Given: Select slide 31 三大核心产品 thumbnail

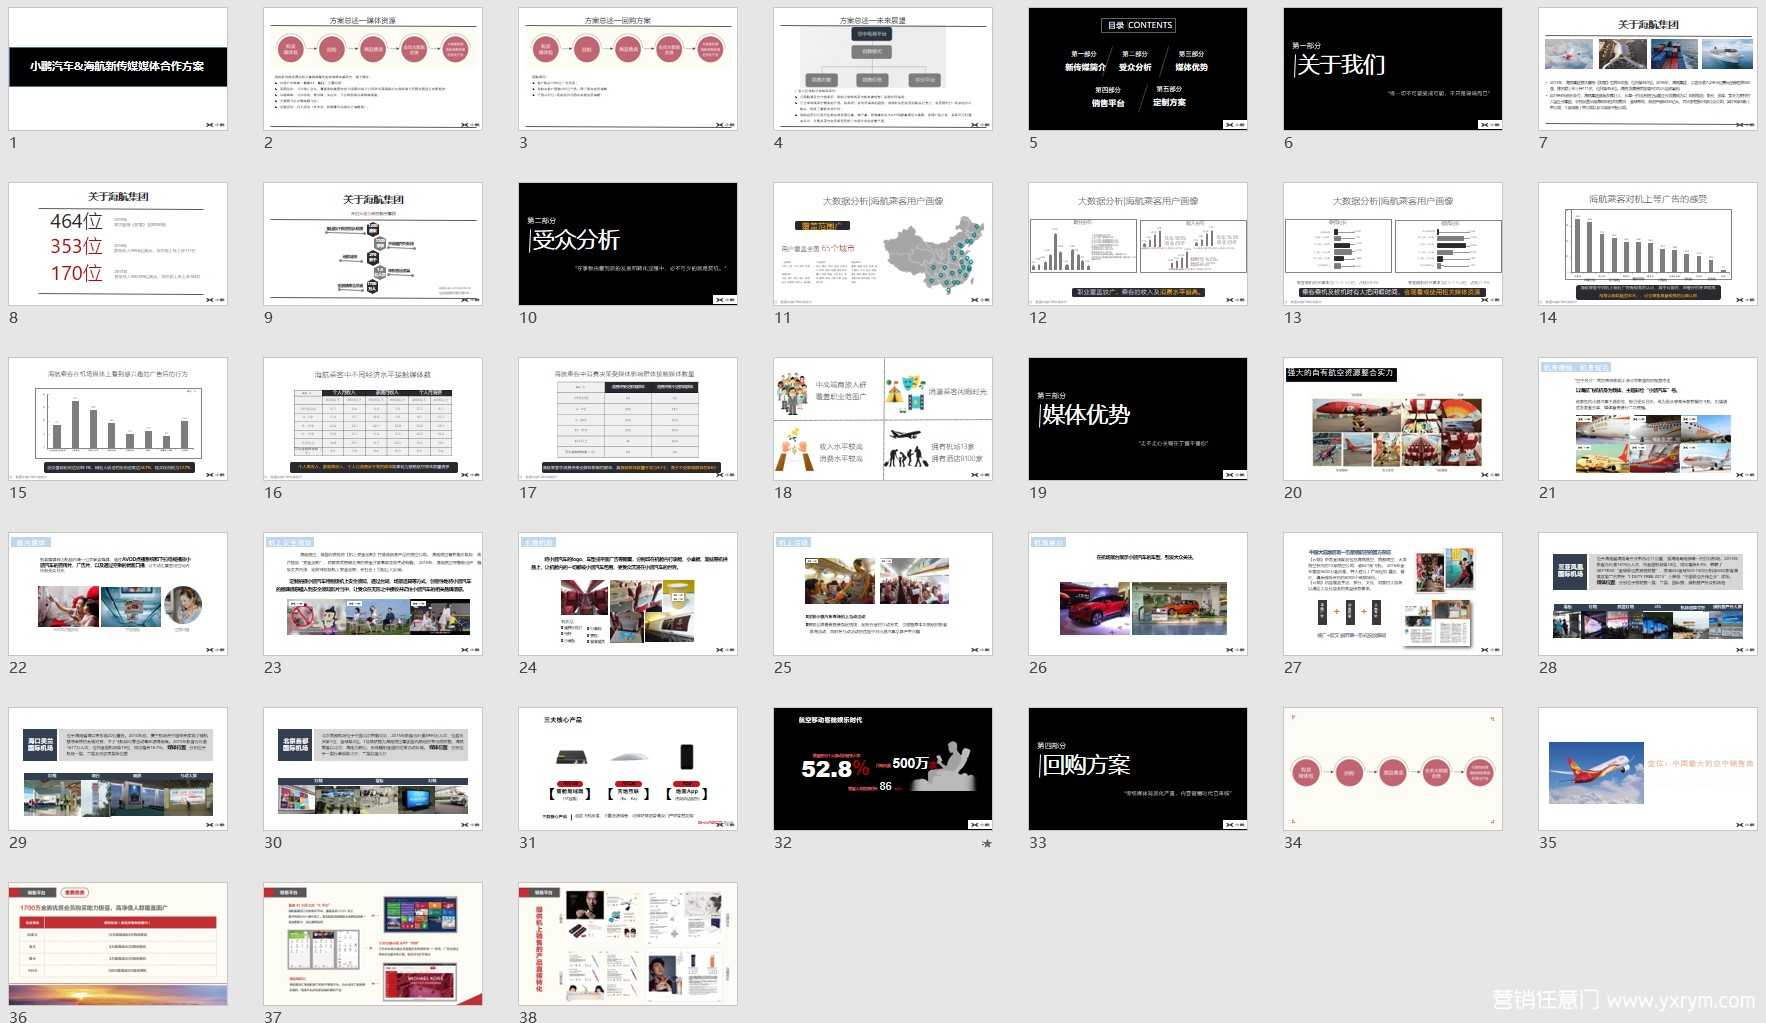Looking at the screenshot, I should tap(628, 769).
